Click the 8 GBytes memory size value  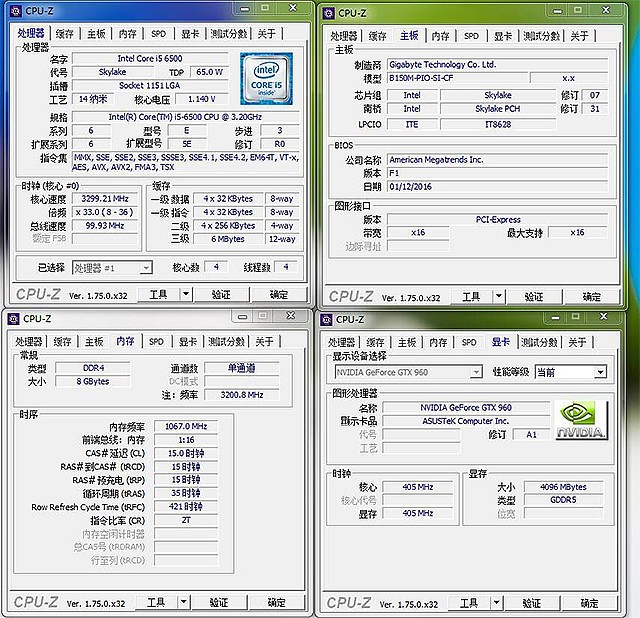tap(93, 381)
